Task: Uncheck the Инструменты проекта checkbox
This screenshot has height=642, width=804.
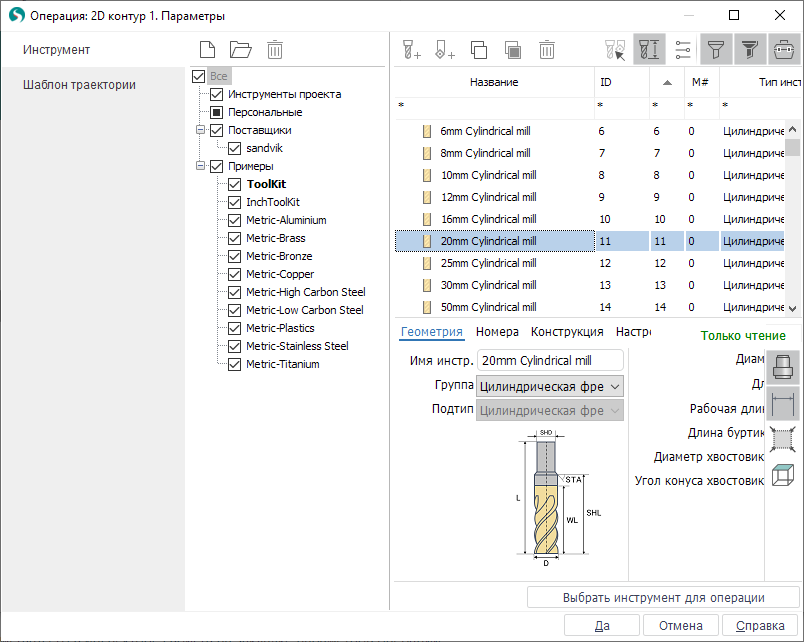Action: (216, 94)
